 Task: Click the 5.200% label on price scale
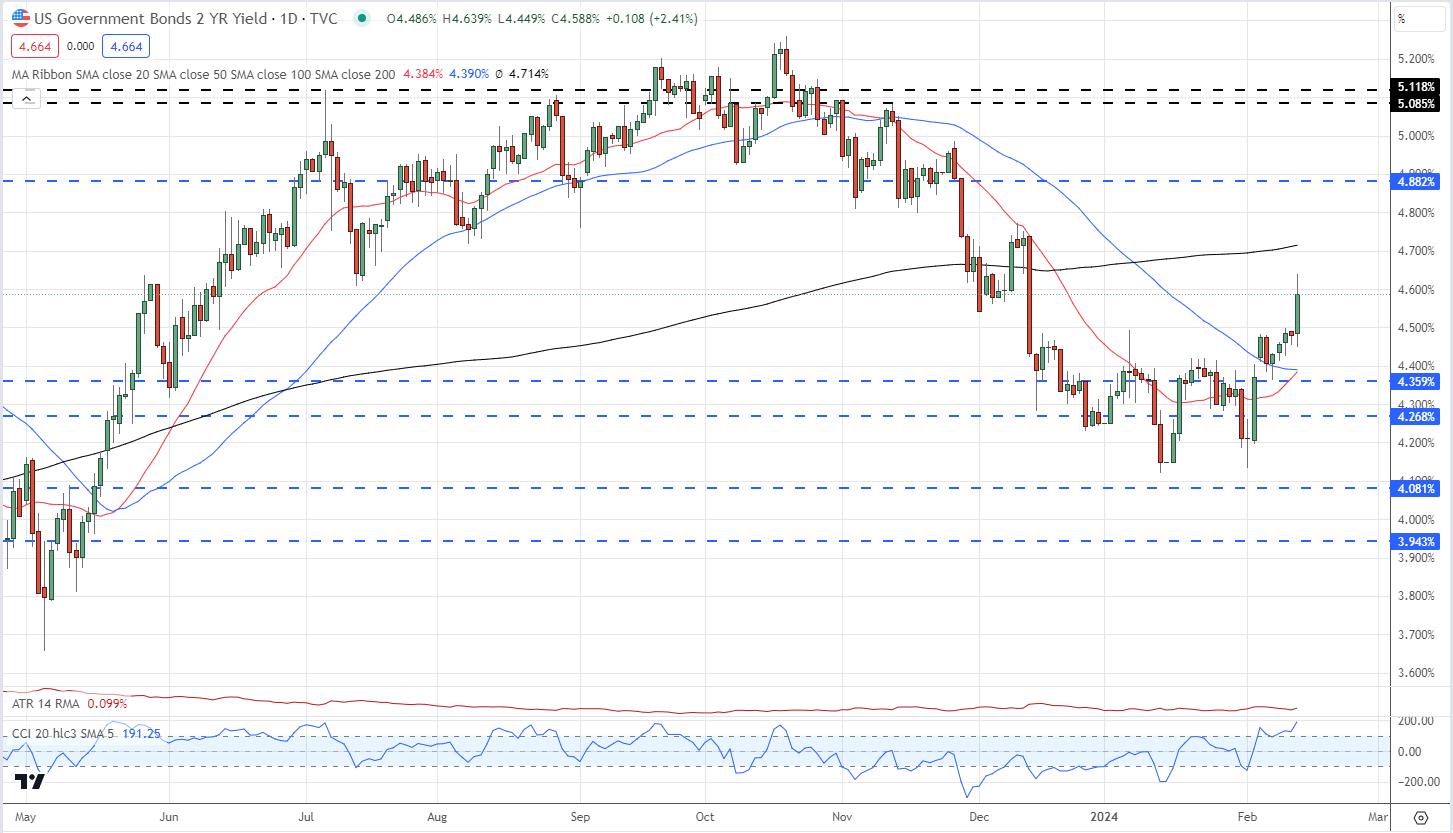(1418, 59)
